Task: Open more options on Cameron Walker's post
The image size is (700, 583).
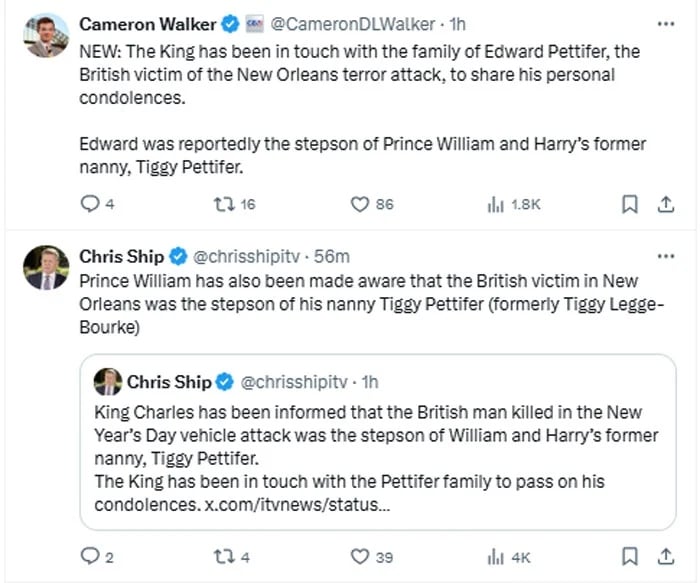Action: pyautogui.click(x=664, y=22)
